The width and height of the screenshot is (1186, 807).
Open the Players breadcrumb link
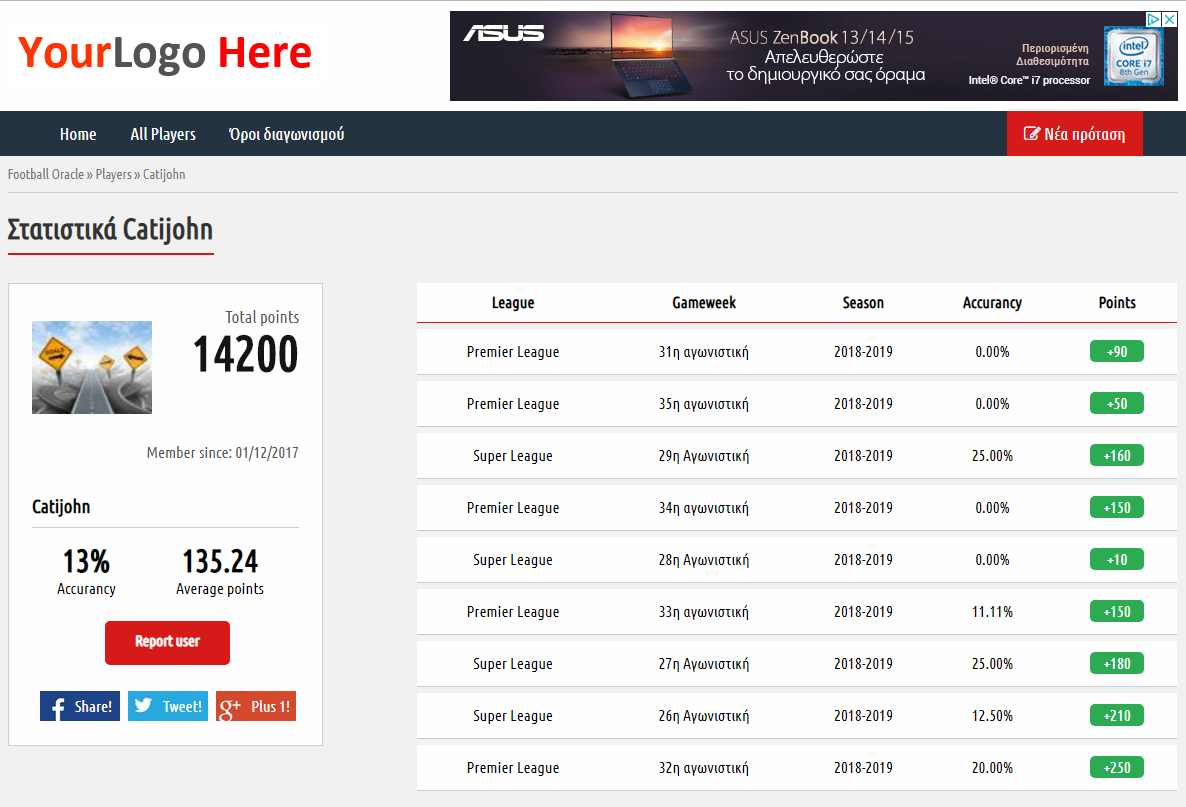[x=113, y=174]
